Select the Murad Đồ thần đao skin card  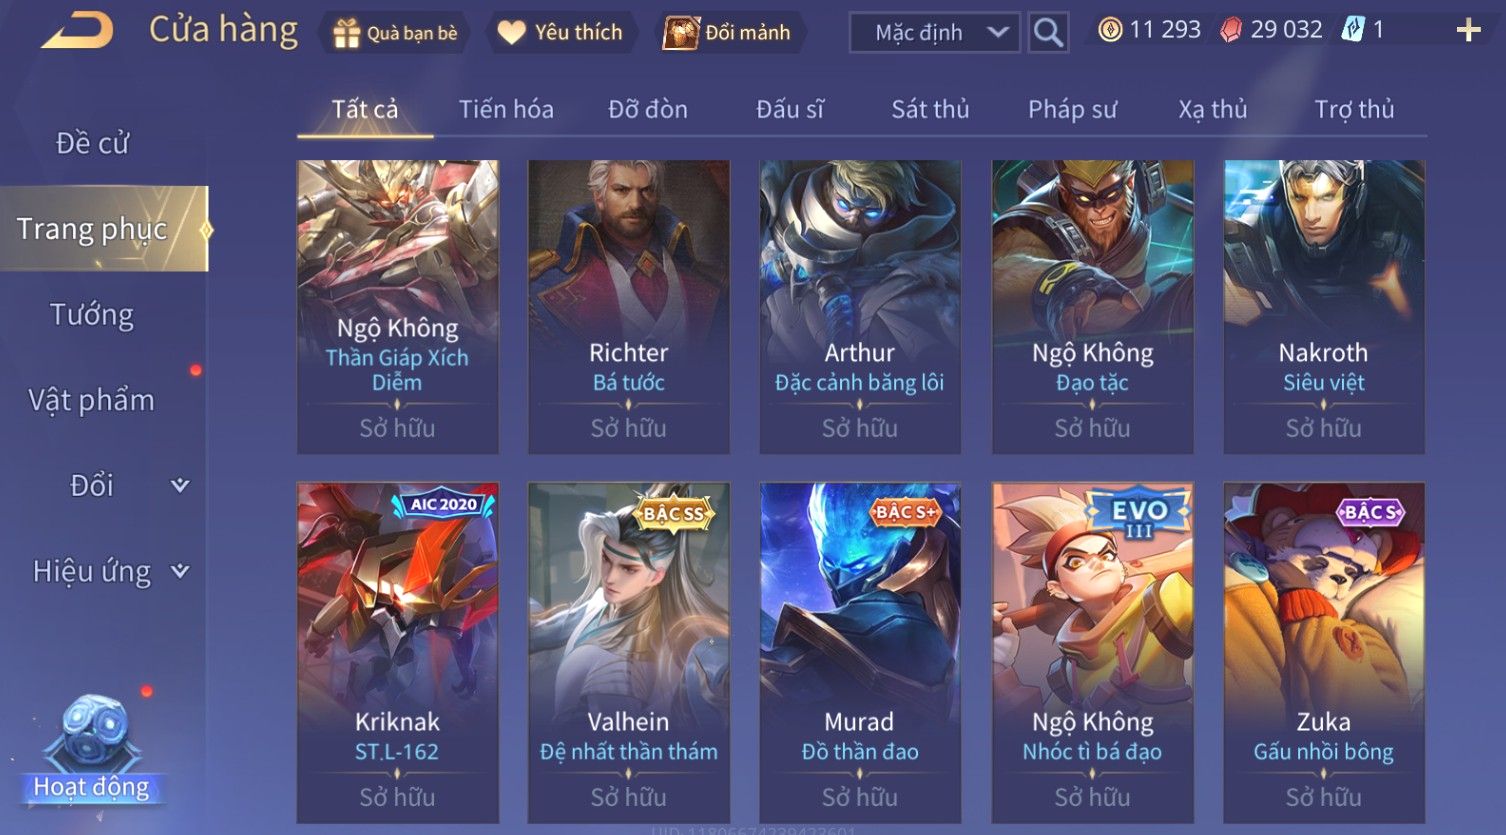[860, 653]
